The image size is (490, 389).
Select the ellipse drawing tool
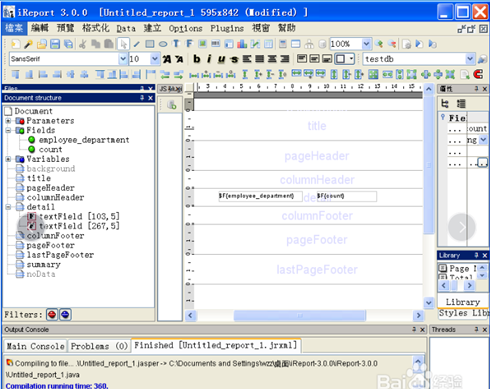(163, 44)
